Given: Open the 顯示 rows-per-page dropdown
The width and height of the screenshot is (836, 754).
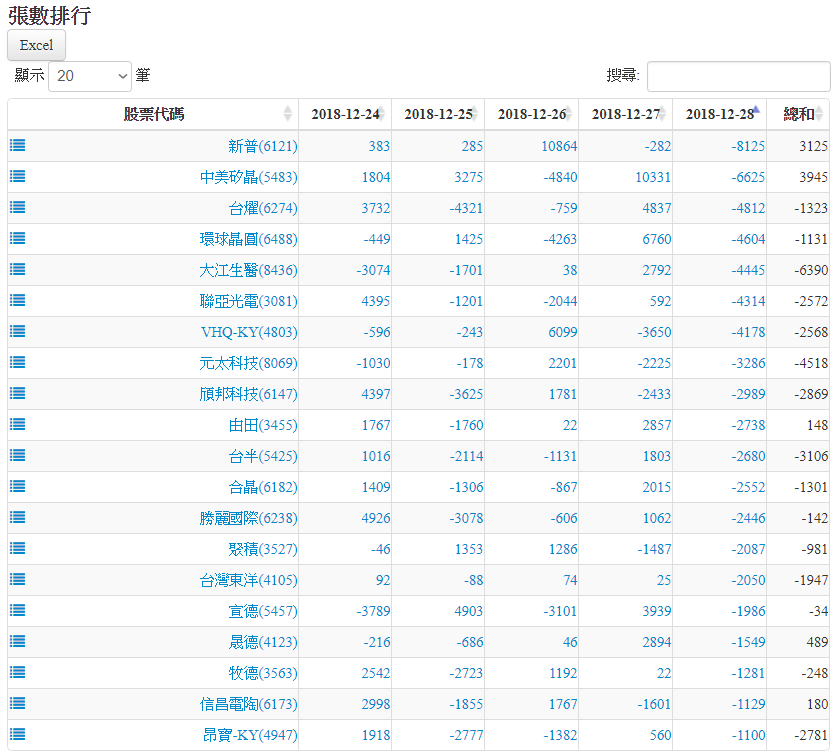Looking at the screenshot, I should pos(90,76).
